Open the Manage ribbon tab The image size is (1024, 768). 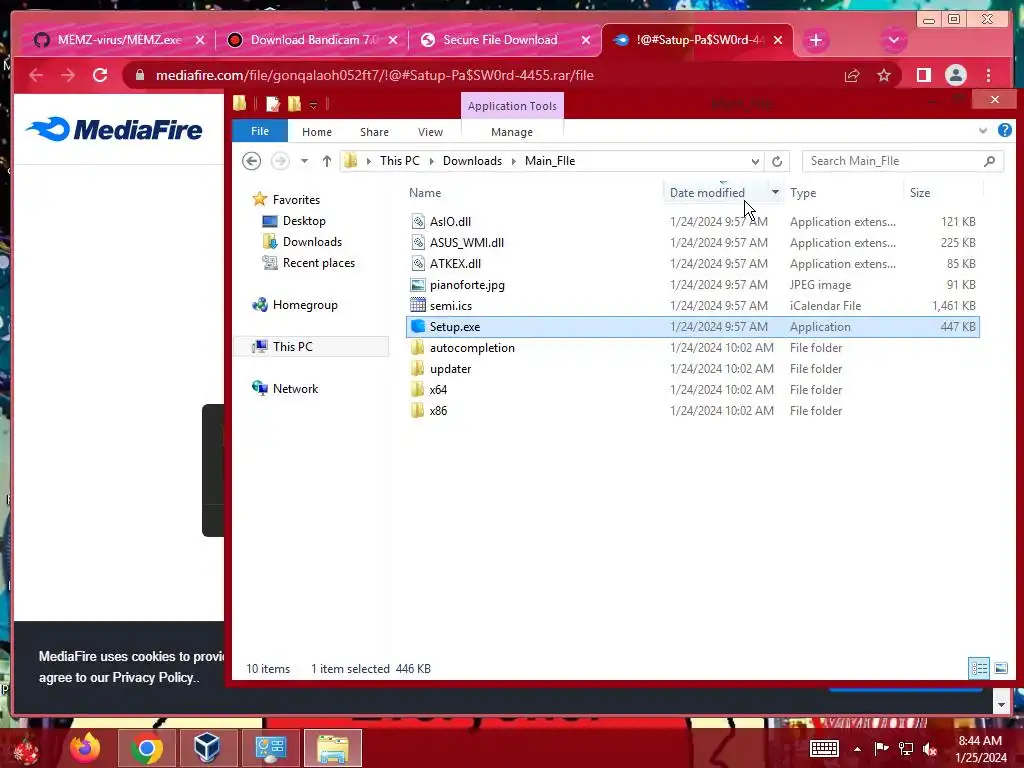coord(512,132)
